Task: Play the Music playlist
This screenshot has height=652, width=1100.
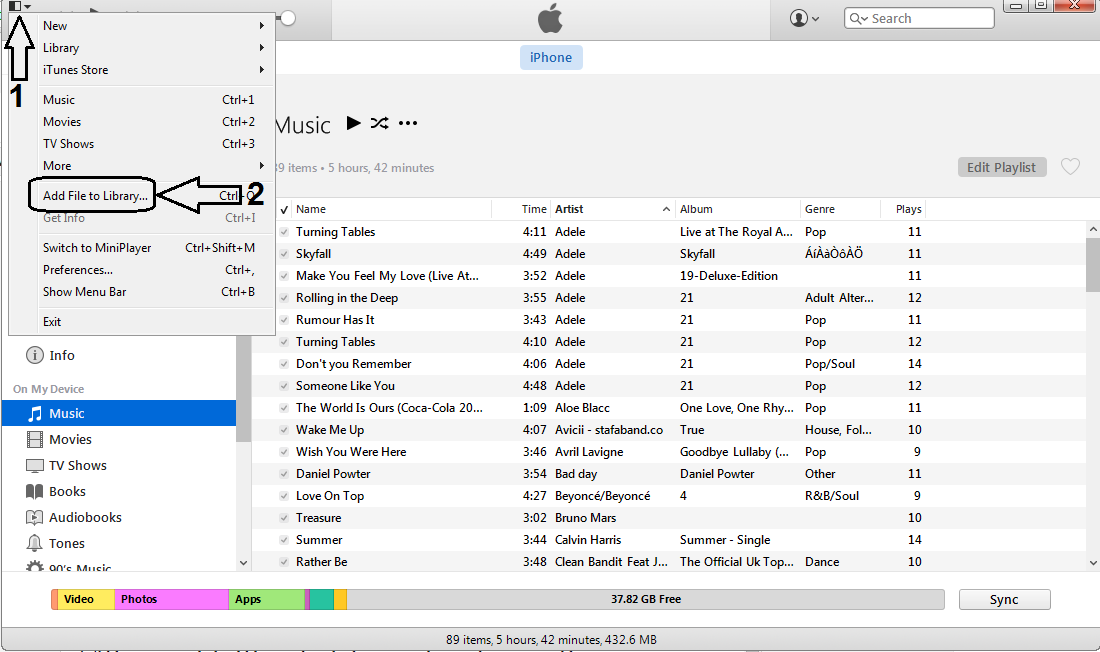Action: click(x=354, y=124)
